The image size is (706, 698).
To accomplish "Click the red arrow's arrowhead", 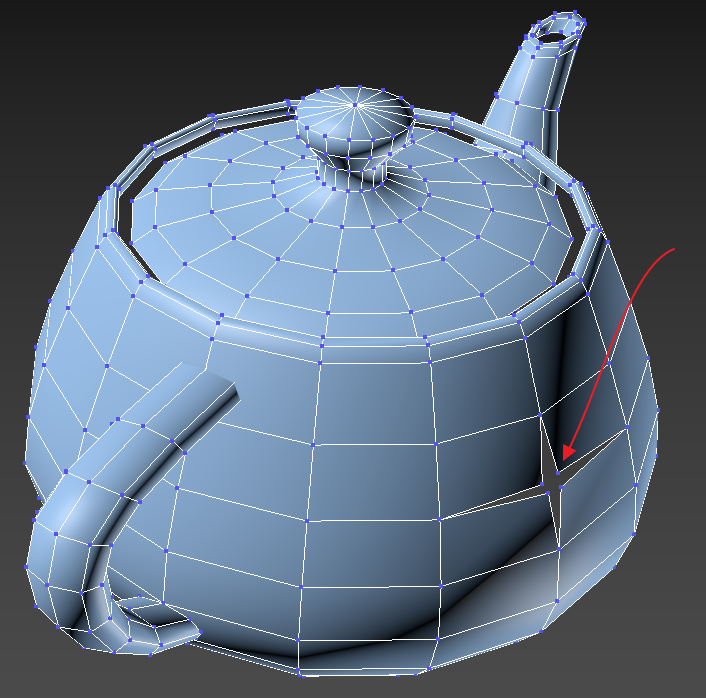I will pyautogui.click(x=569, y=452).
